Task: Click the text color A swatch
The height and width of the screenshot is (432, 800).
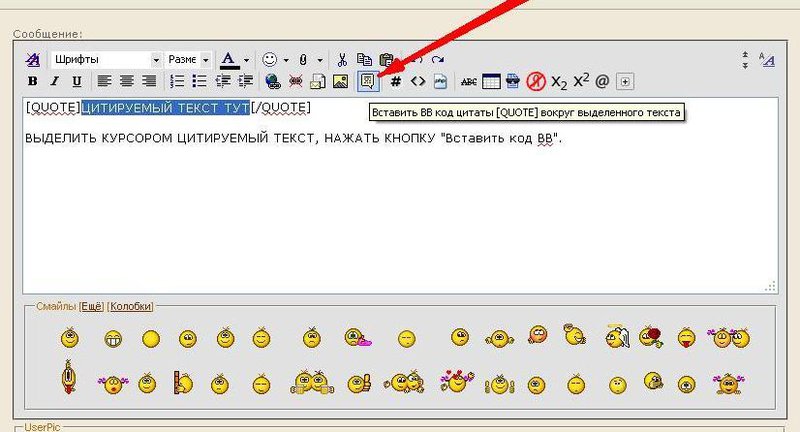Action: pos(228,60)
